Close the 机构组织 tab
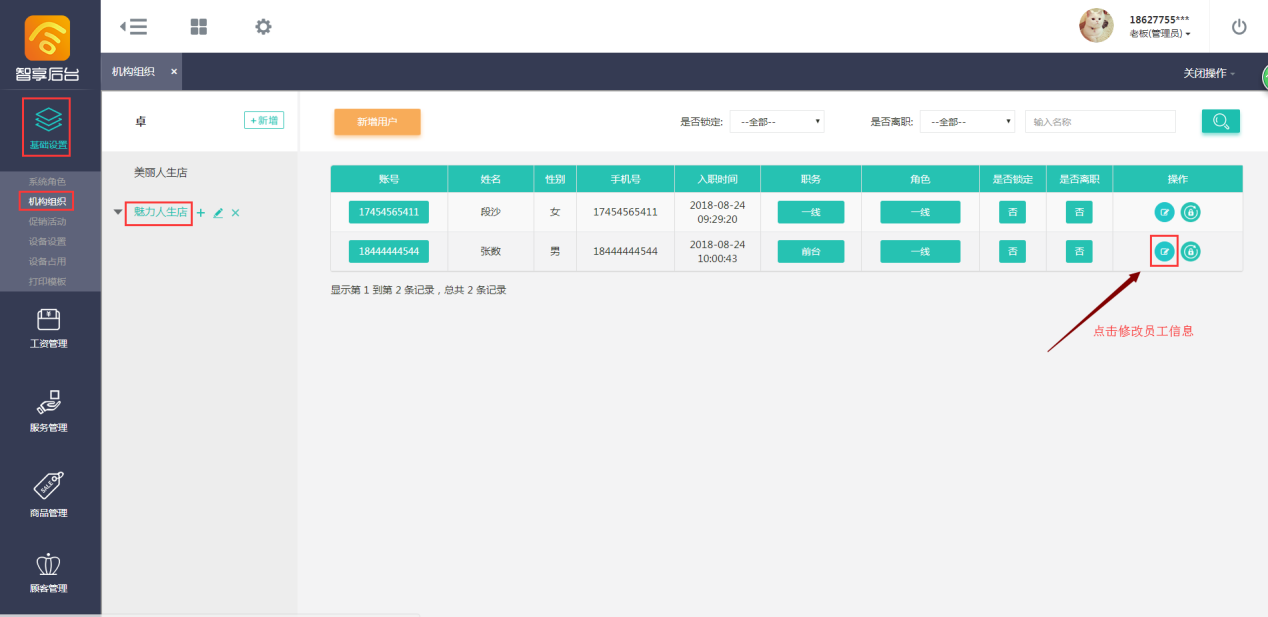Viewport: 1268px width, 617px height. (174, 72)
